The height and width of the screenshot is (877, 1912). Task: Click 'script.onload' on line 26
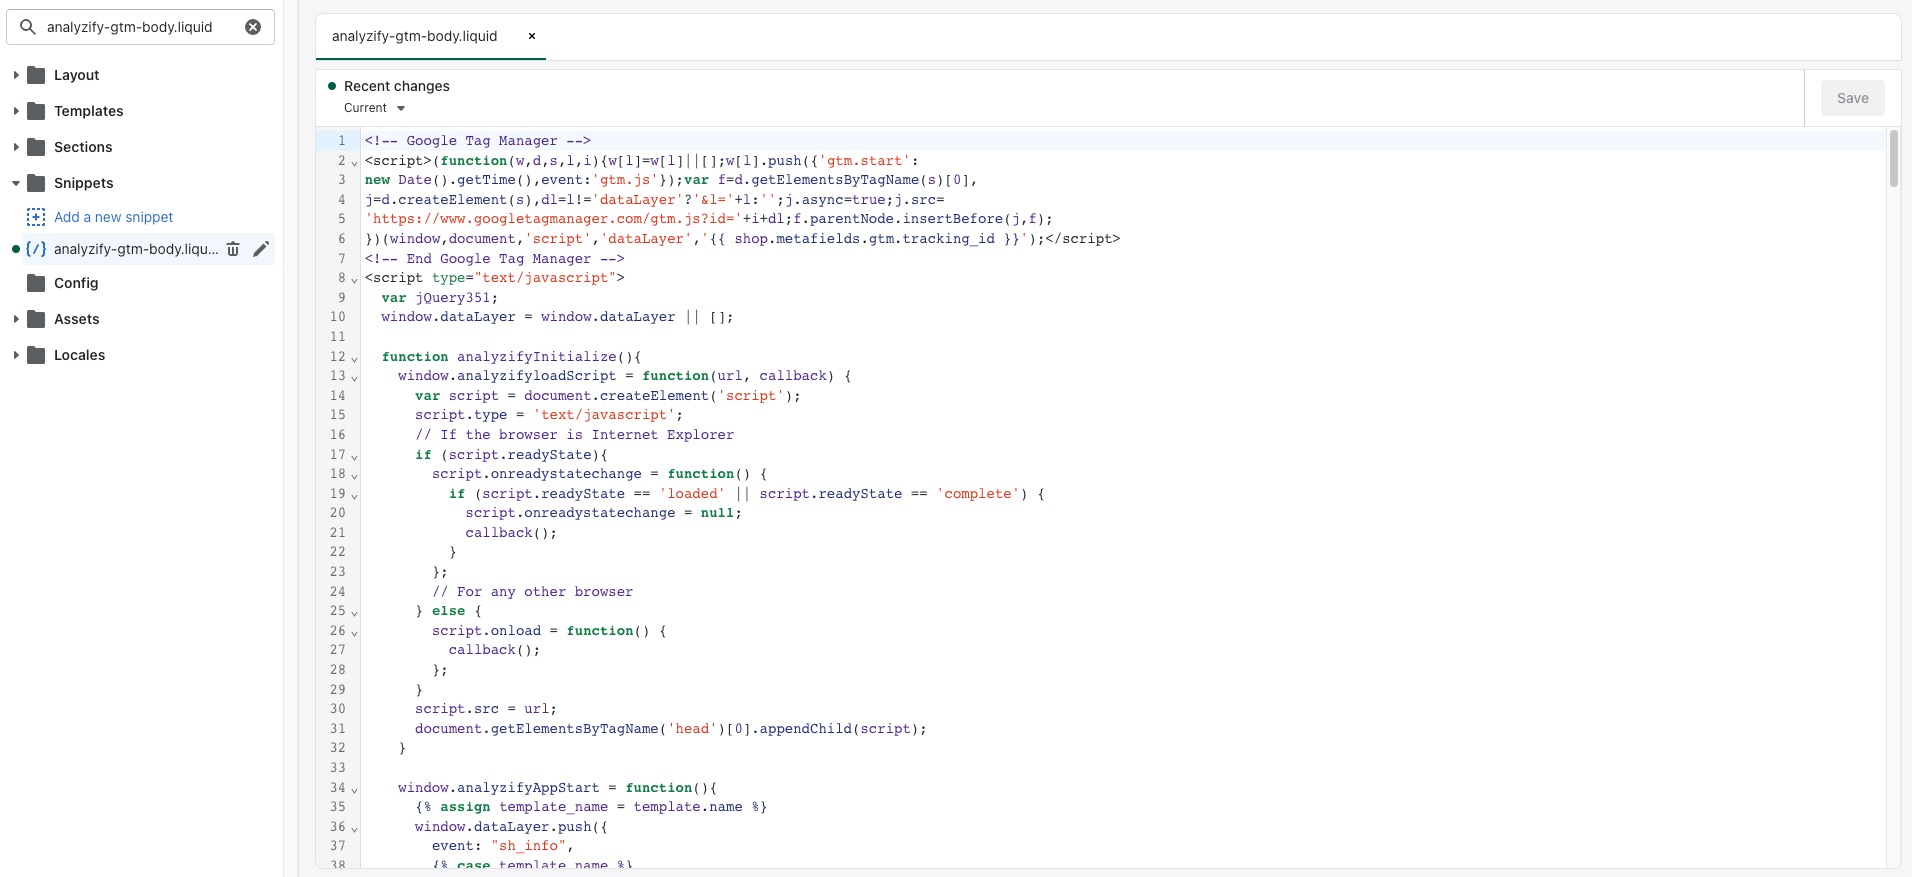point(486,631)
